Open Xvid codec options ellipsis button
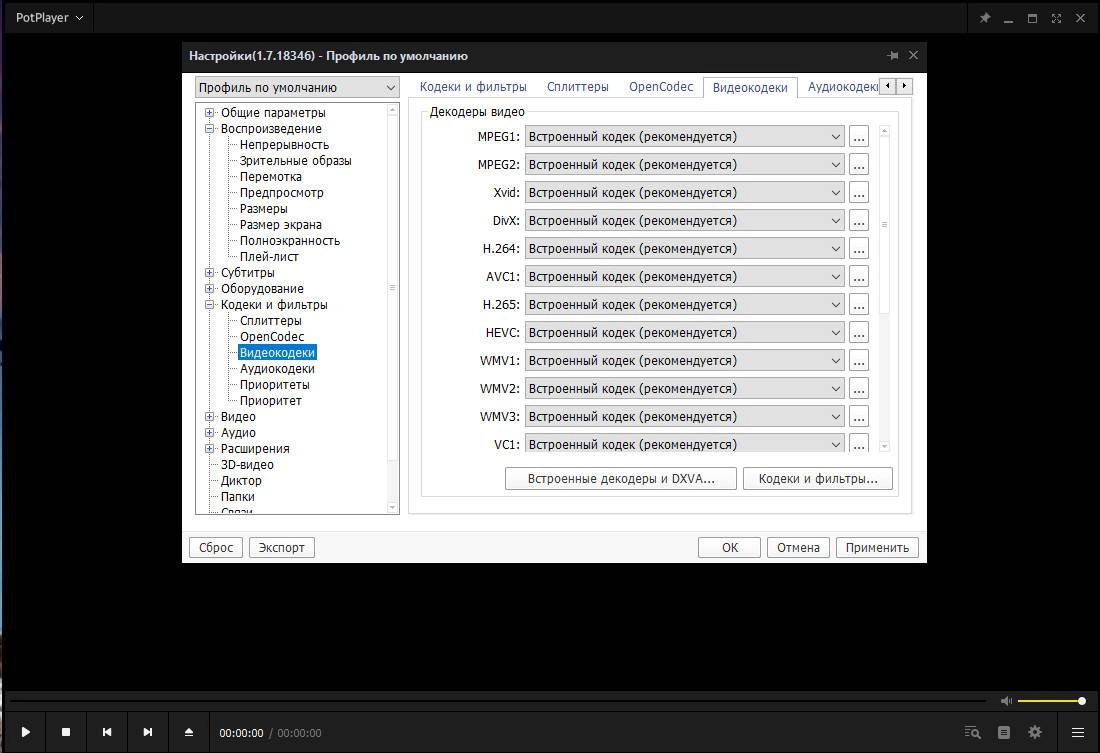This screenshot has width=1100, height=753. click(x=859, y=193)
